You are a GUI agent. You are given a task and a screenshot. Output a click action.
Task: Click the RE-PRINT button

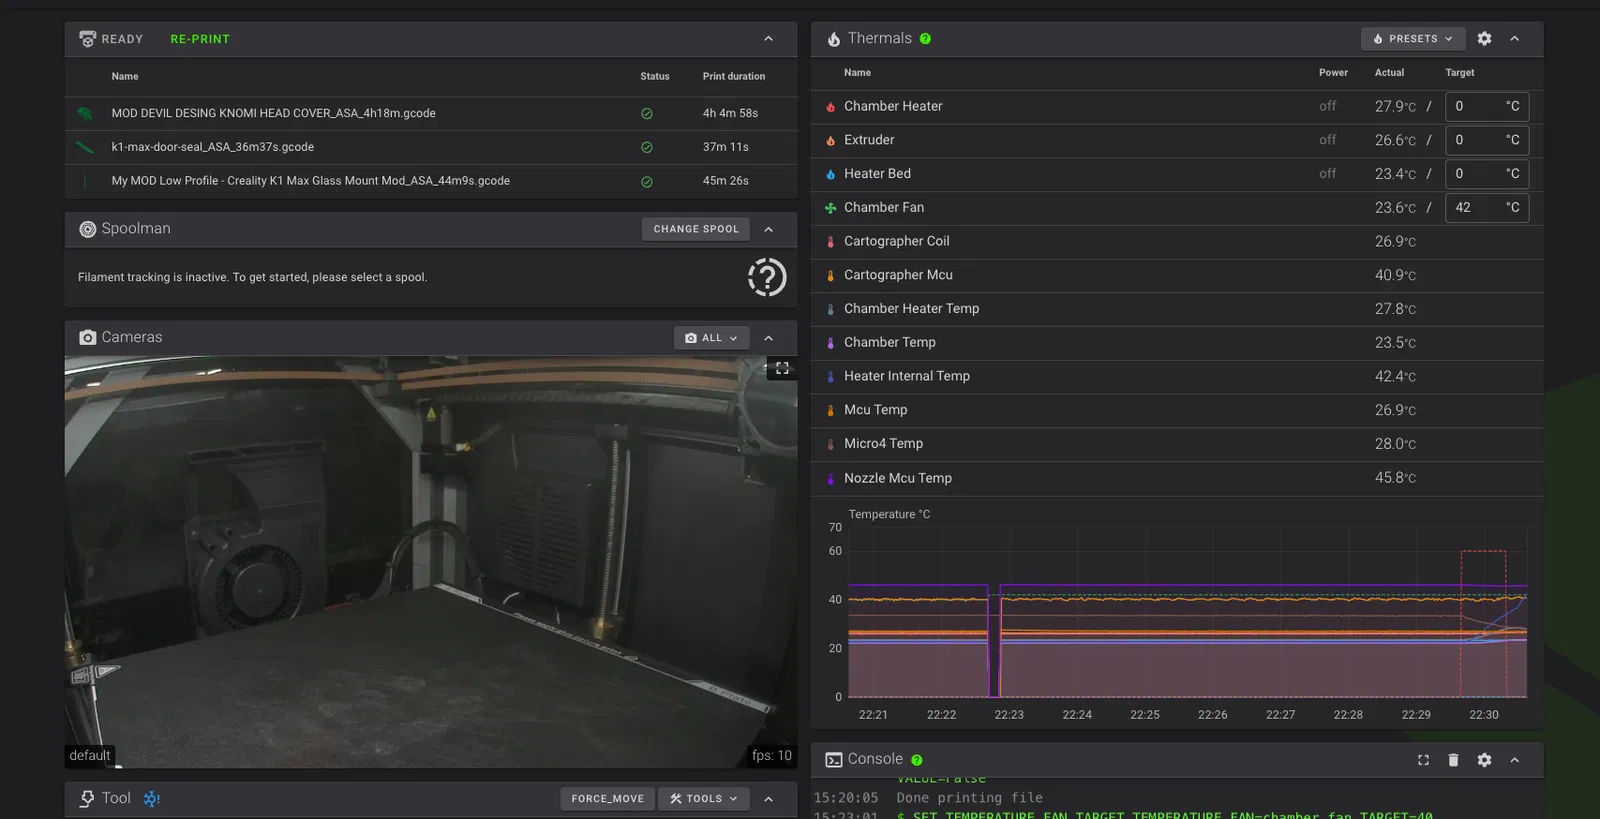(x=200, y=39)
